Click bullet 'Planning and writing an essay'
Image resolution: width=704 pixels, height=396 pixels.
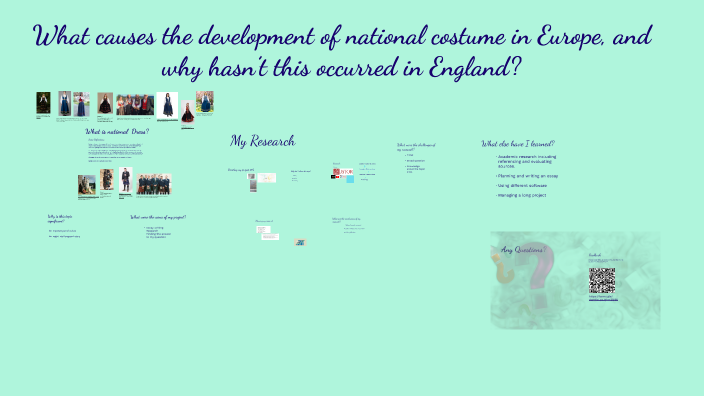coord(527,176)
